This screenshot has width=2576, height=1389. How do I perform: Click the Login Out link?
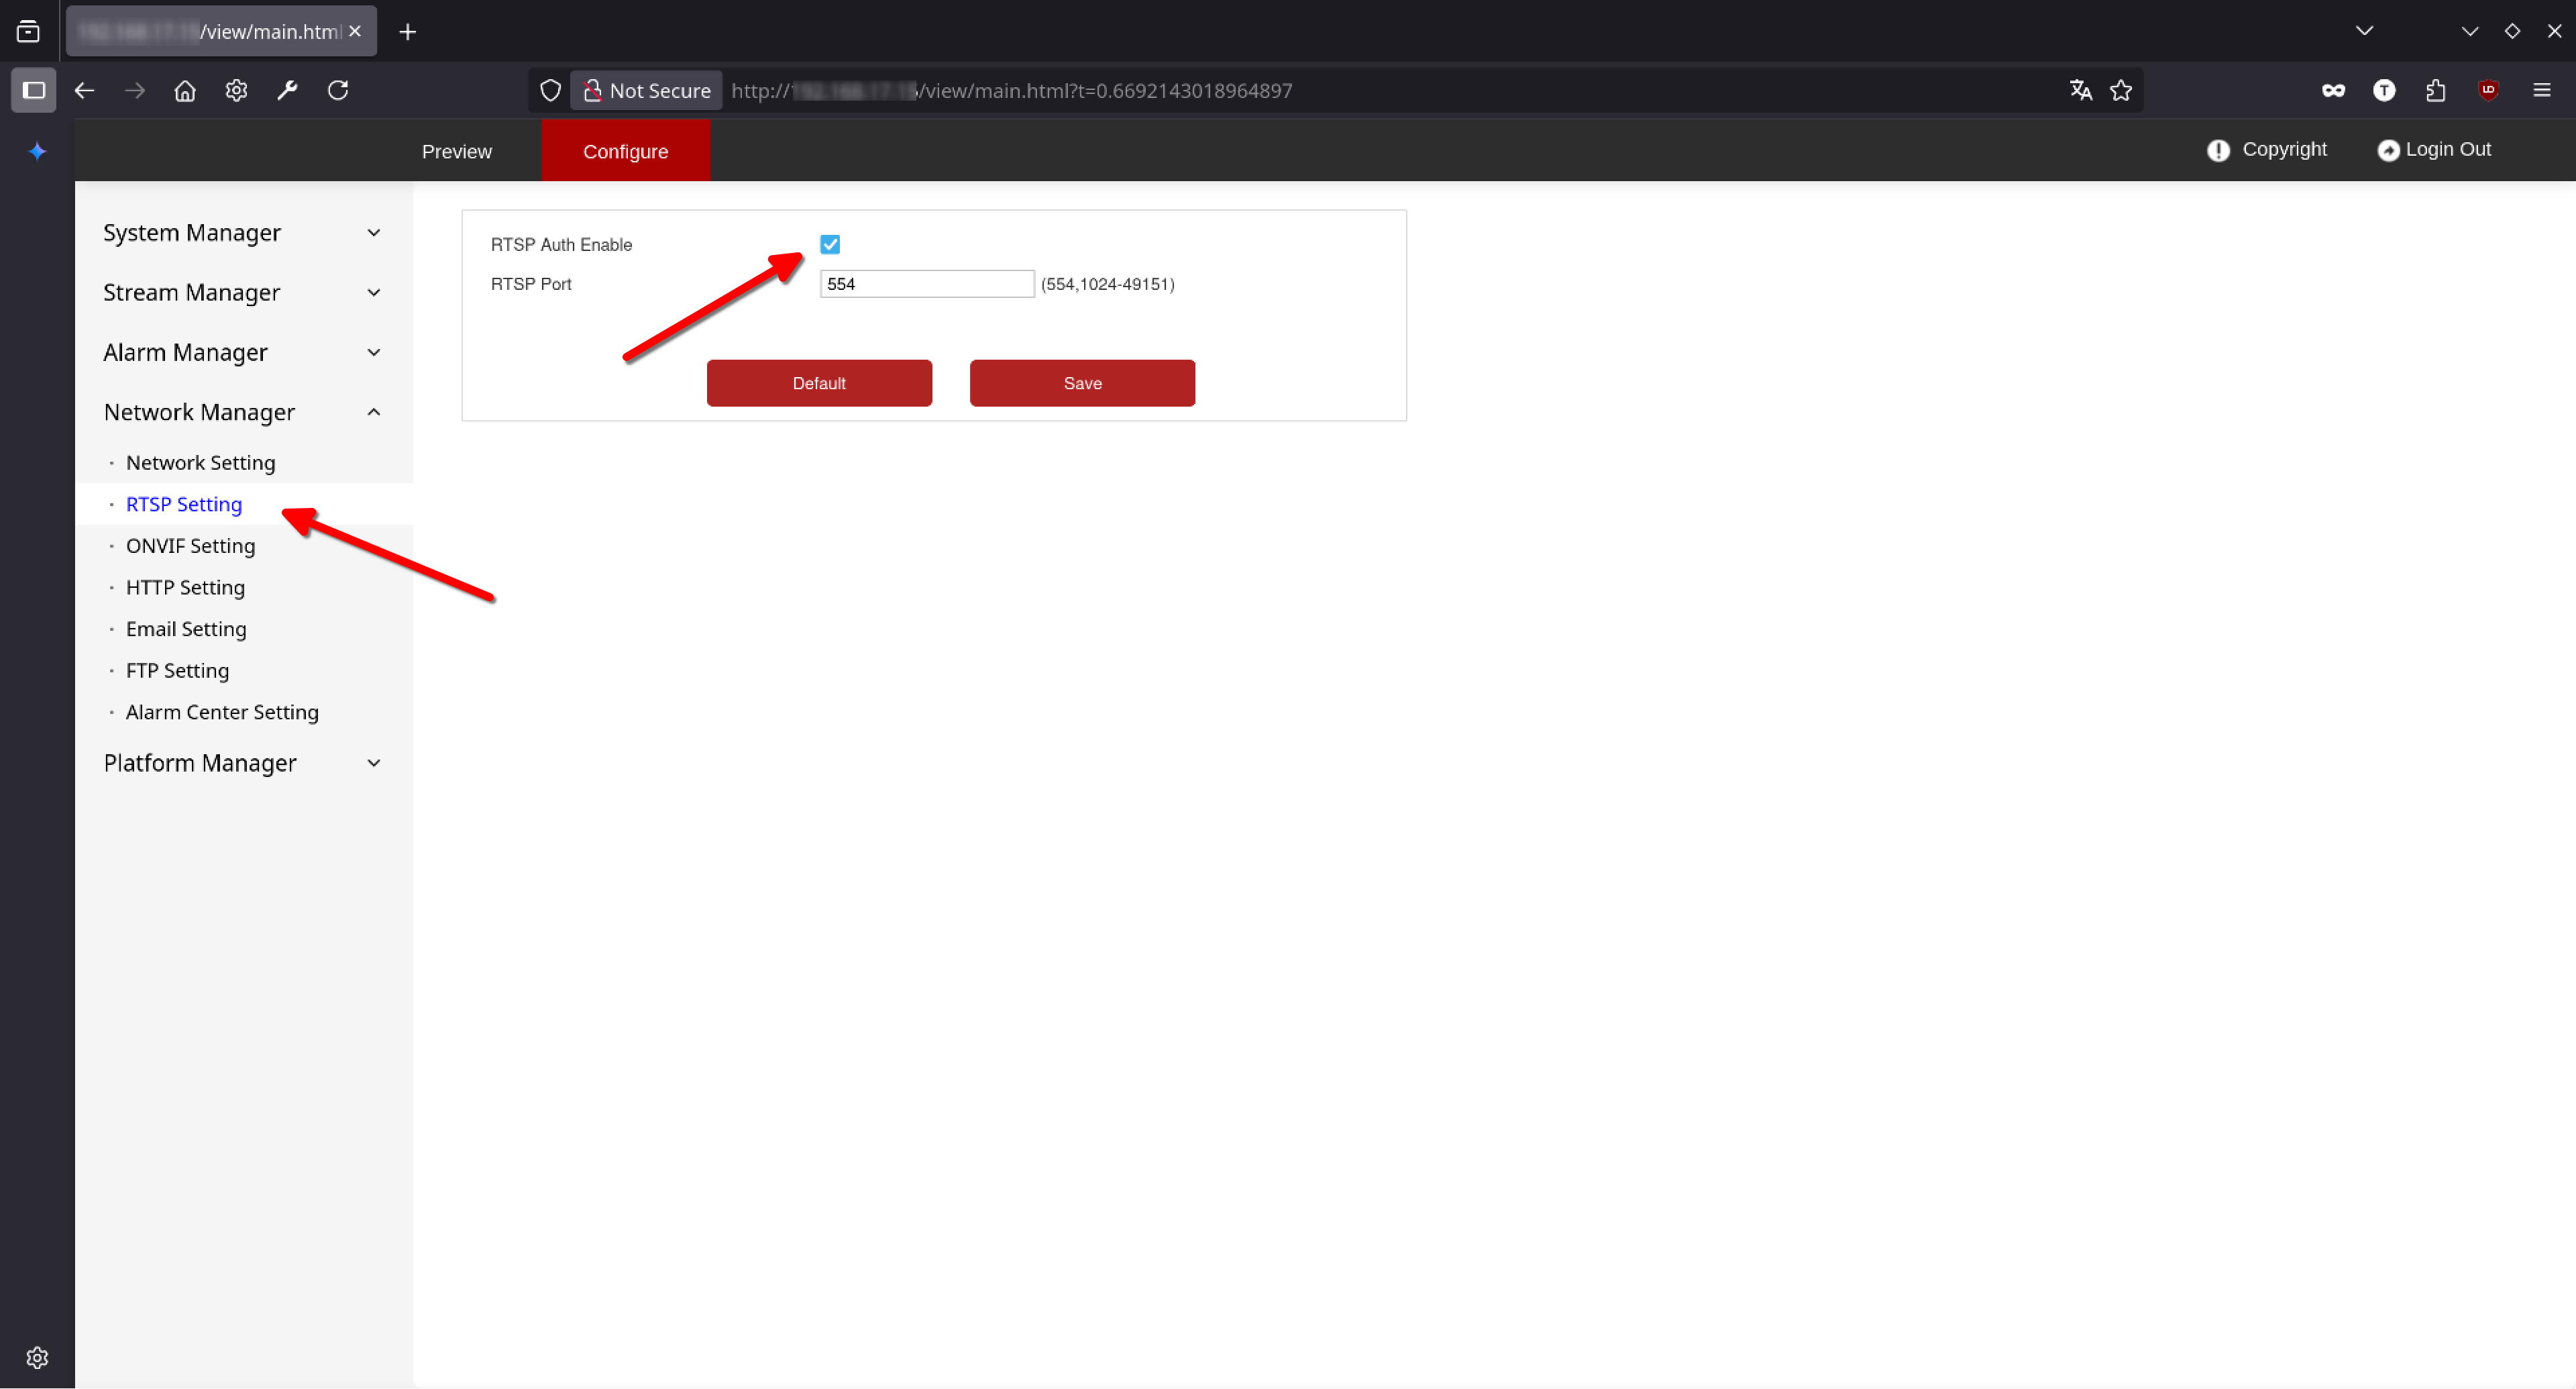2435,149
